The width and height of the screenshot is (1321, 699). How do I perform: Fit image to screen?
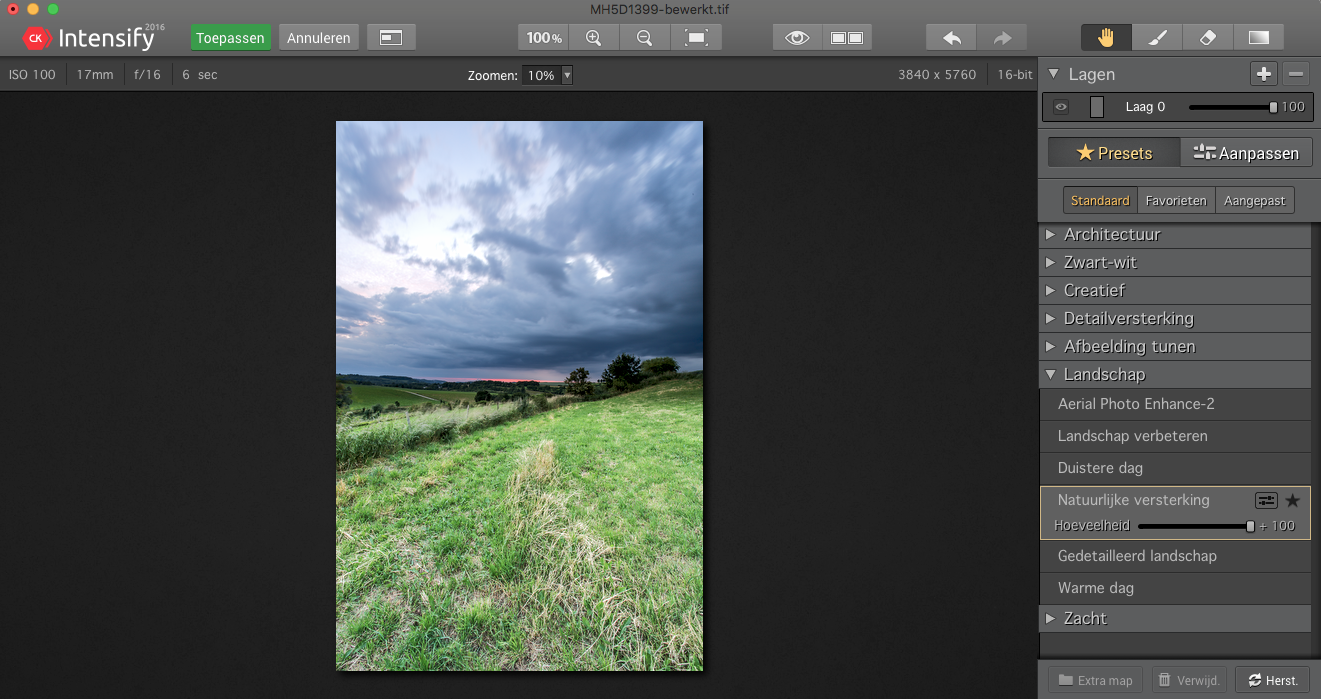point(696,38)
